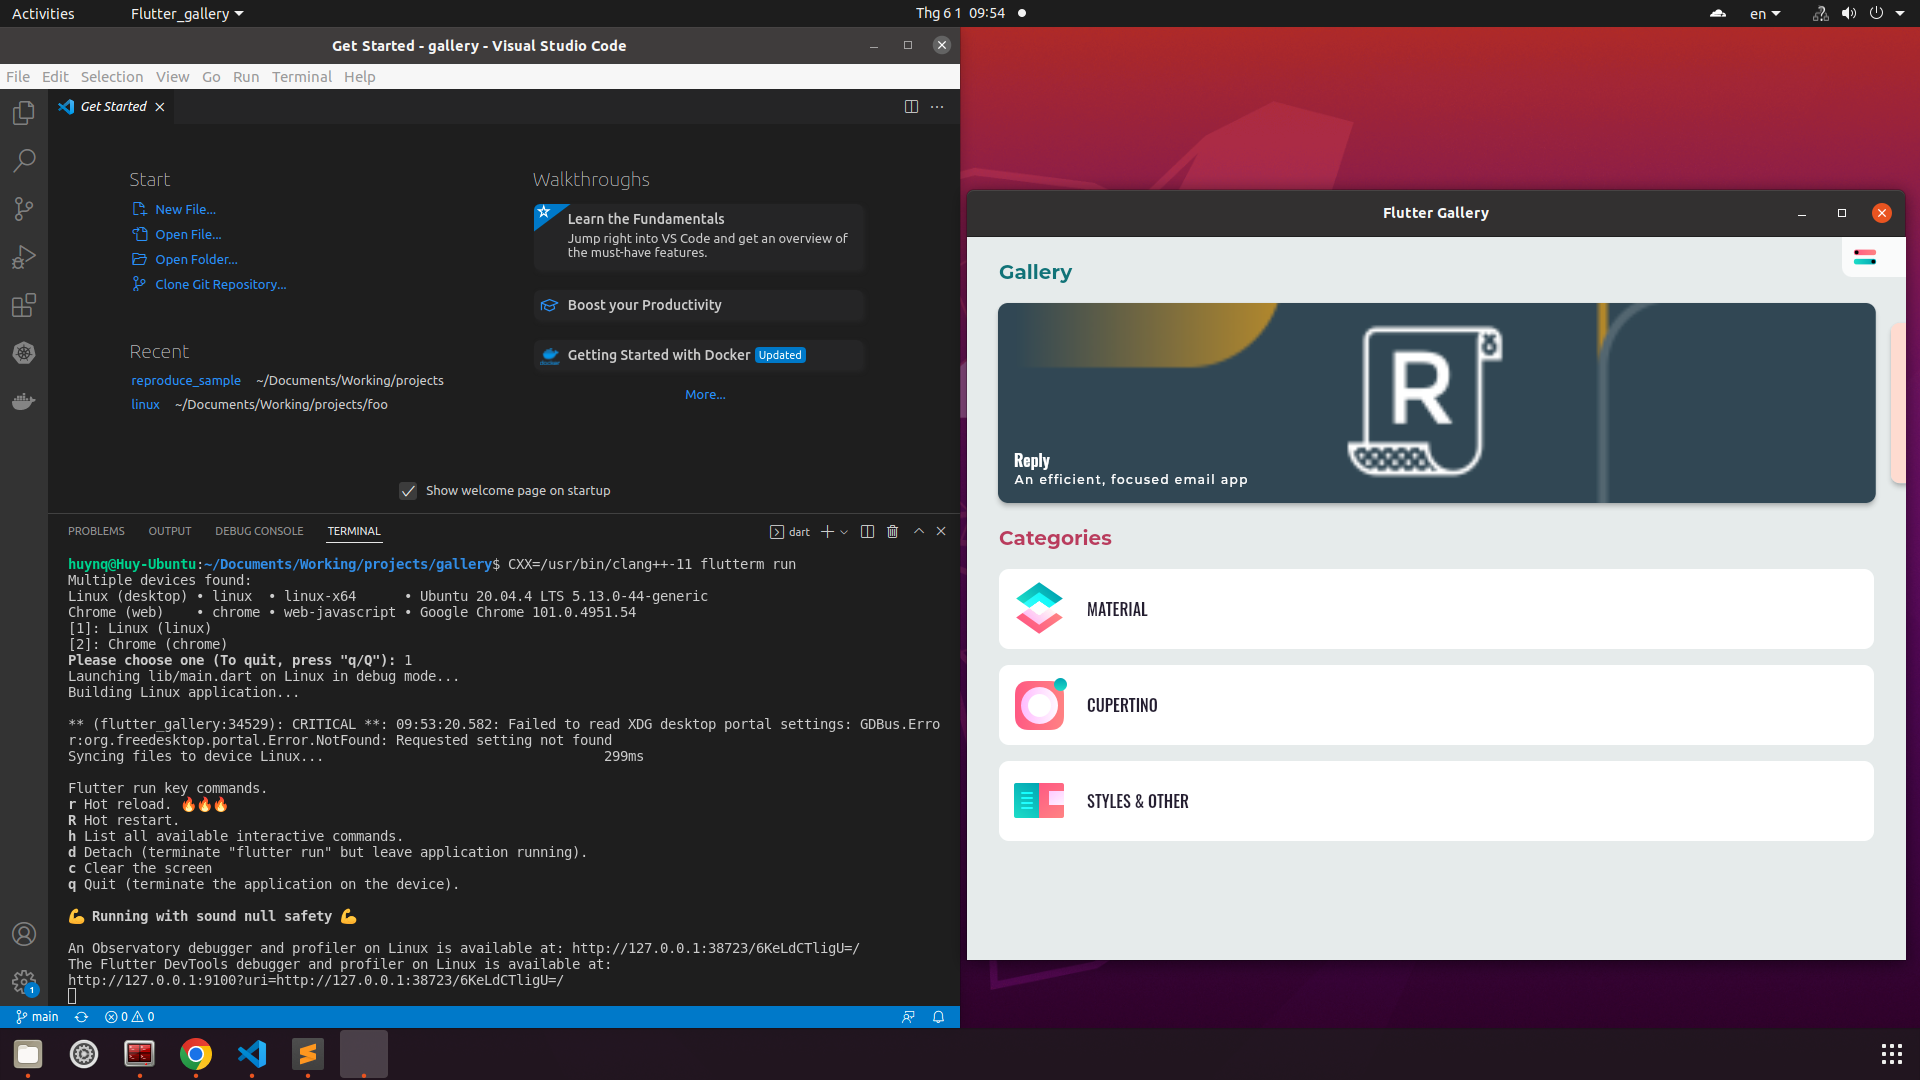Open the 'en' language menu in top bar
The image size is (1920, 1080).
1764,13
